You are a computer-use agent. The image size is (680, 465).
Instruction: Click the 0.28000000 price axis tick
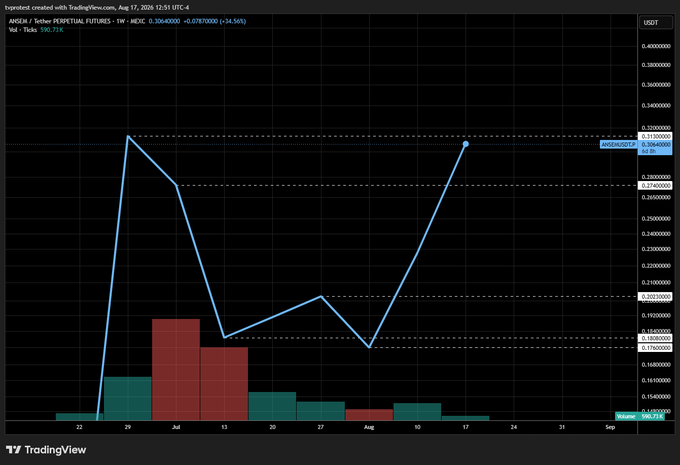coord(656,177)
